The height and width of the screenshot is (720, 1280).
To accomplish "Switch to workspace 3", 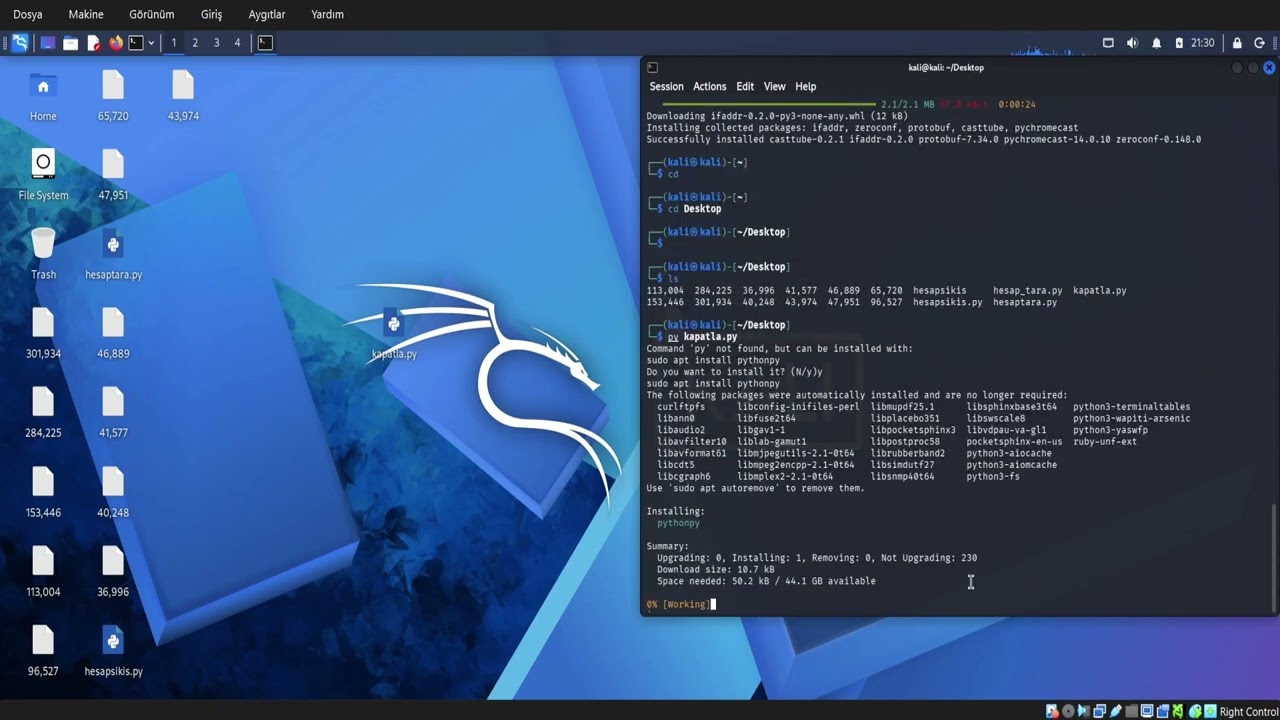I will point(216,43).
